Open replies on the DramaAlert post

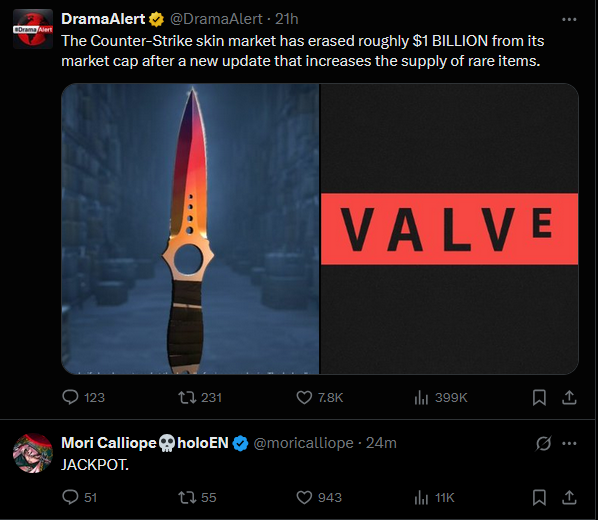point(83,397)
